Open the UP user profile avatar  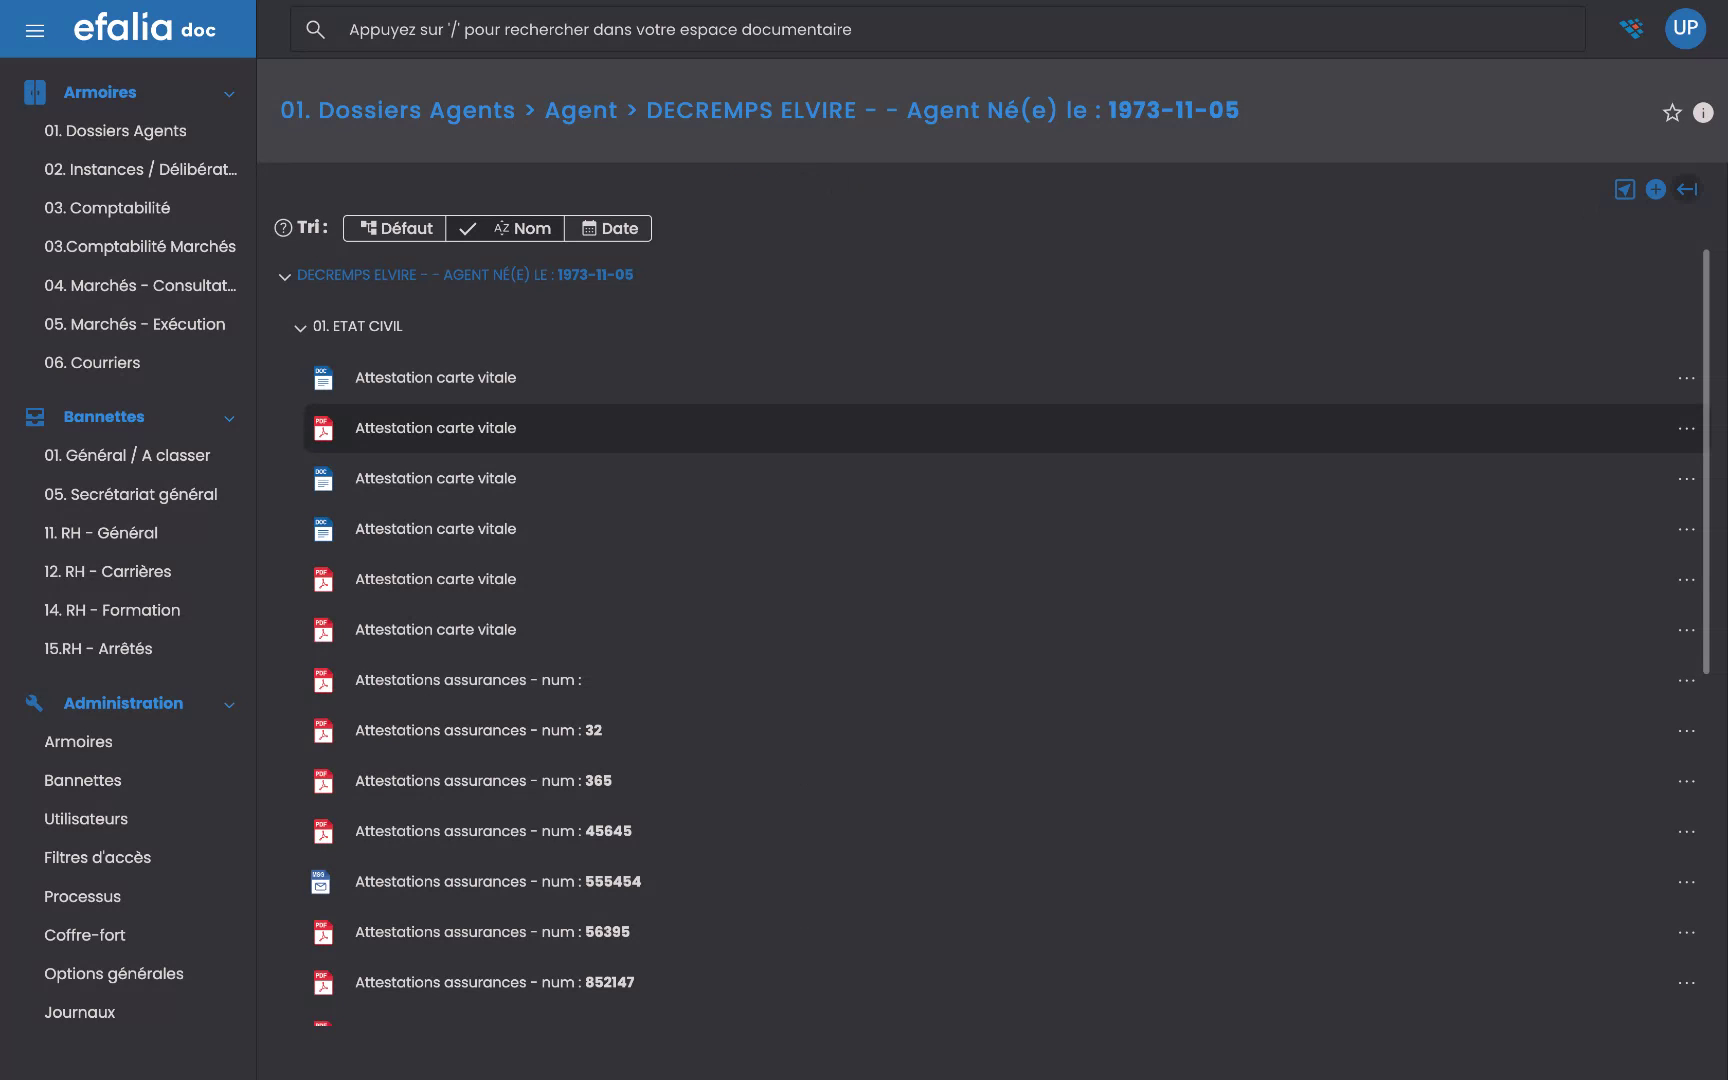1686,28
